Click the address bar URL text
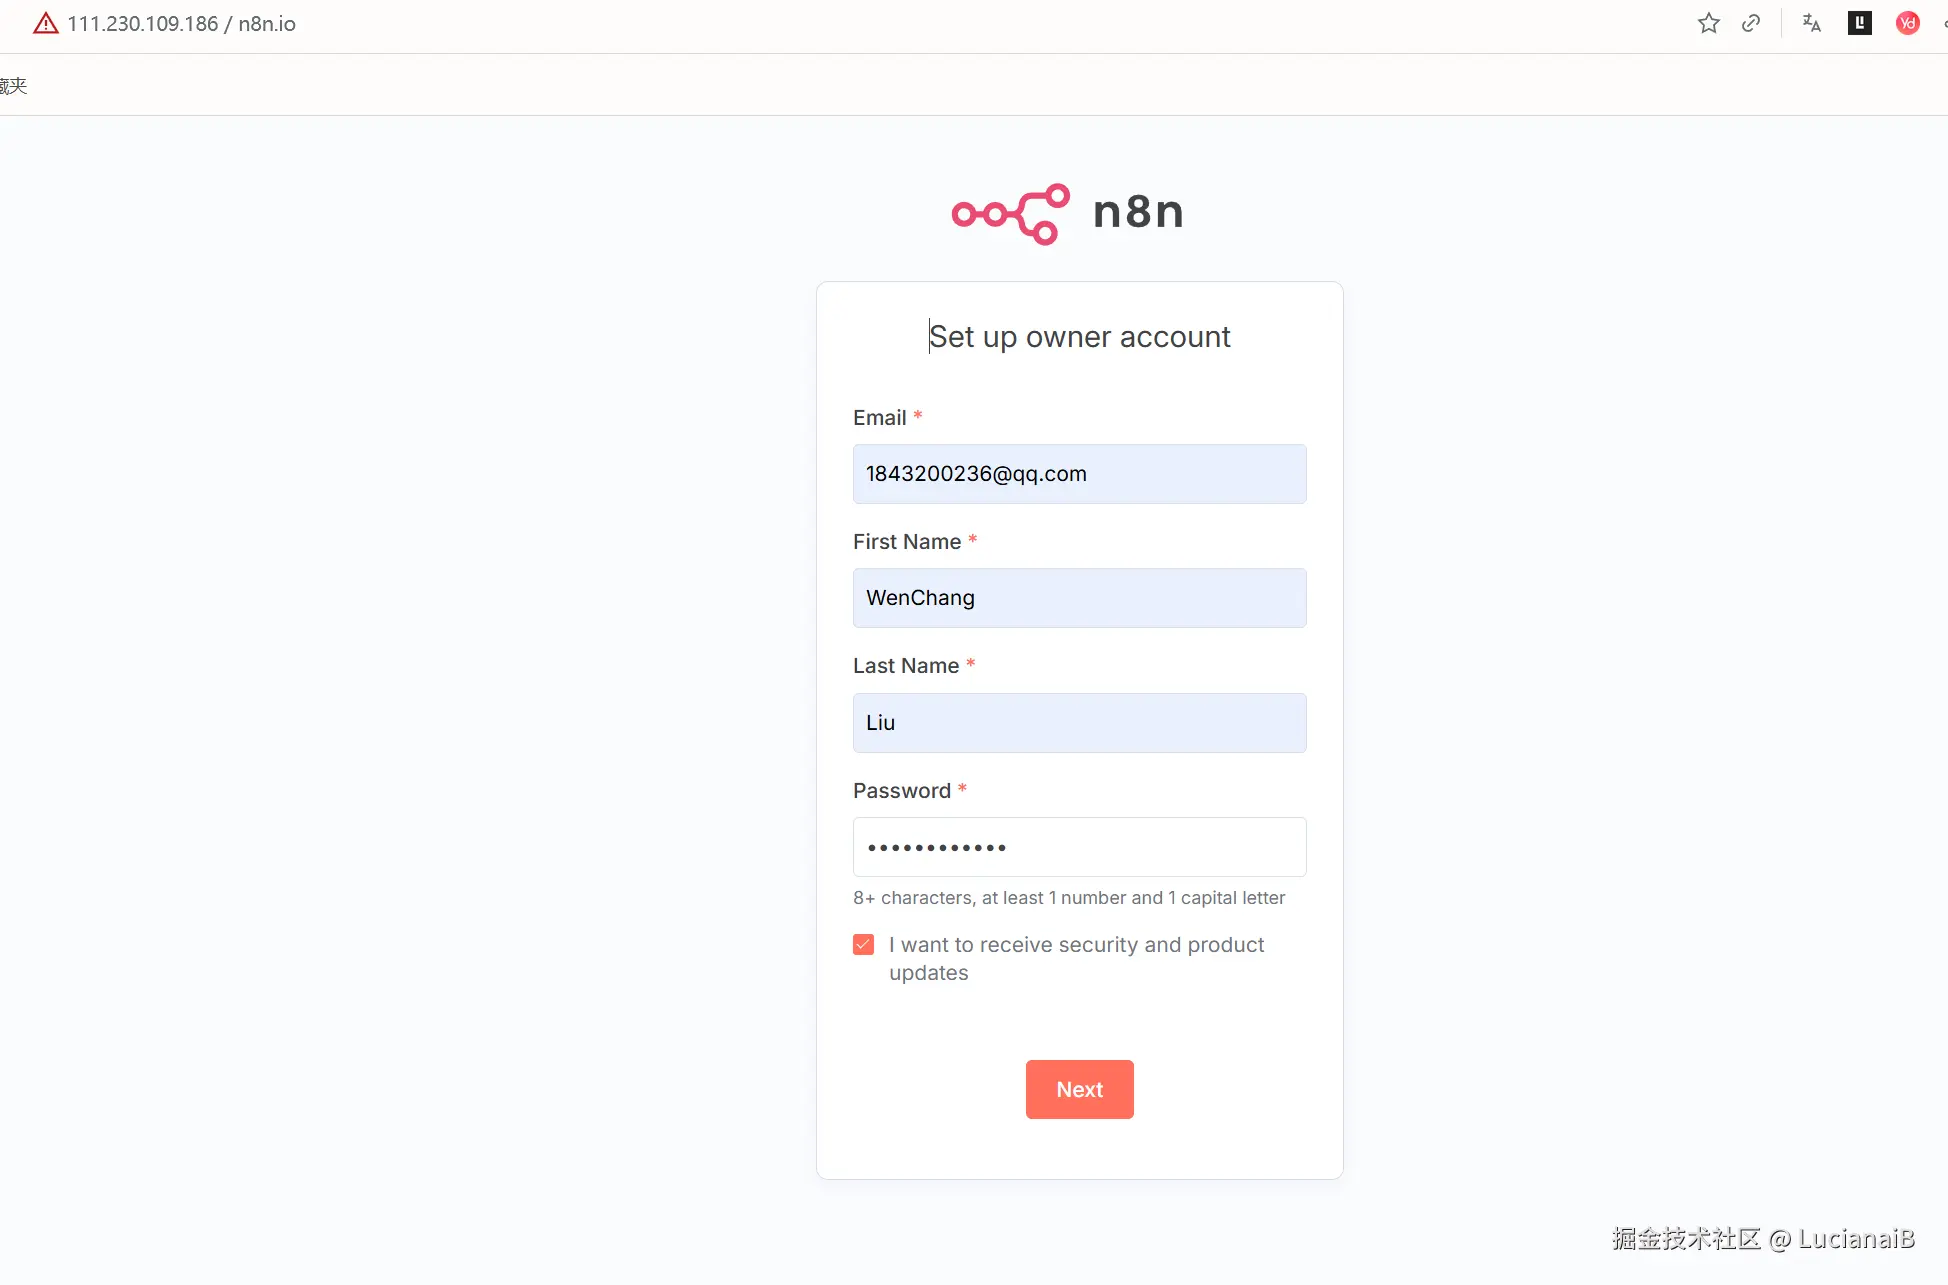The width and height of the screenshot is (1948, 1285). click(x=182, y=24)
